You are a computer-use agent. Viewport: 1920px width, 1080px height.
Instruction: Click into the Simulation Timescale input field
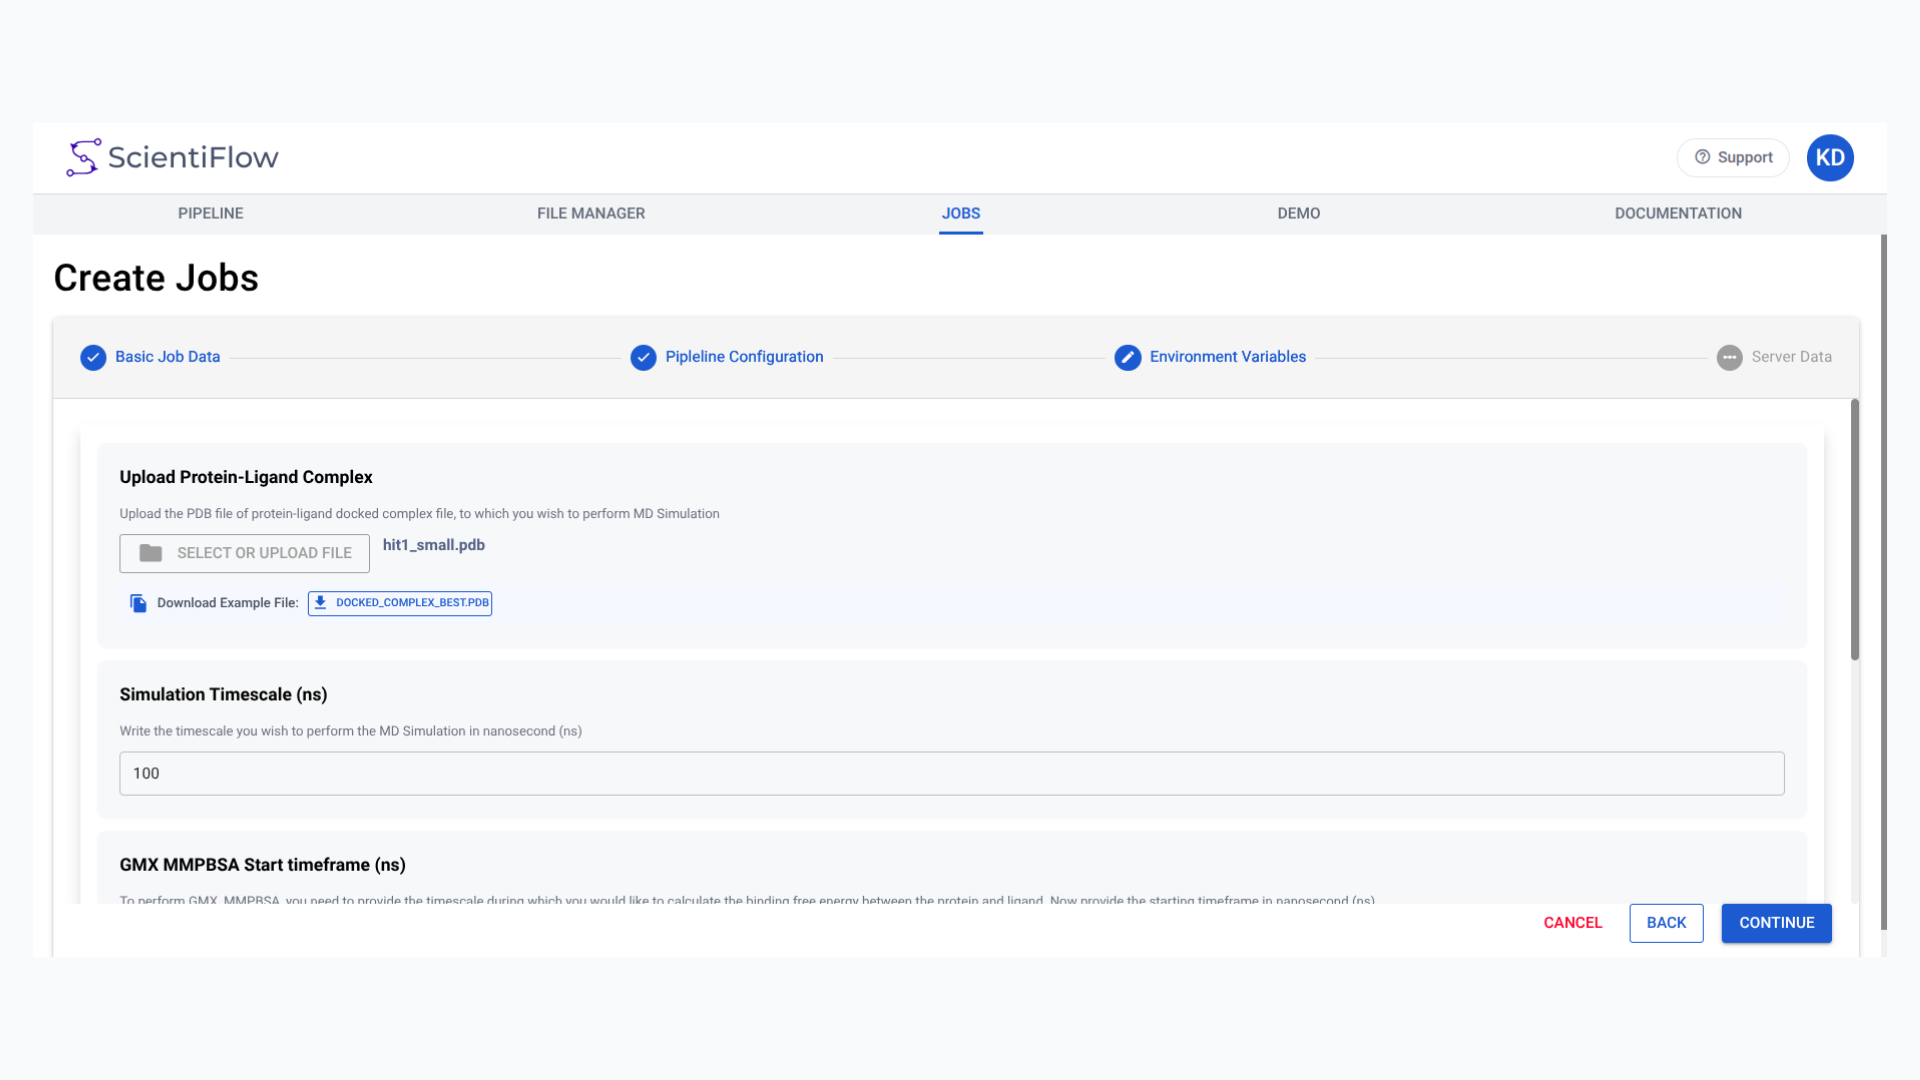pos(950,774)
